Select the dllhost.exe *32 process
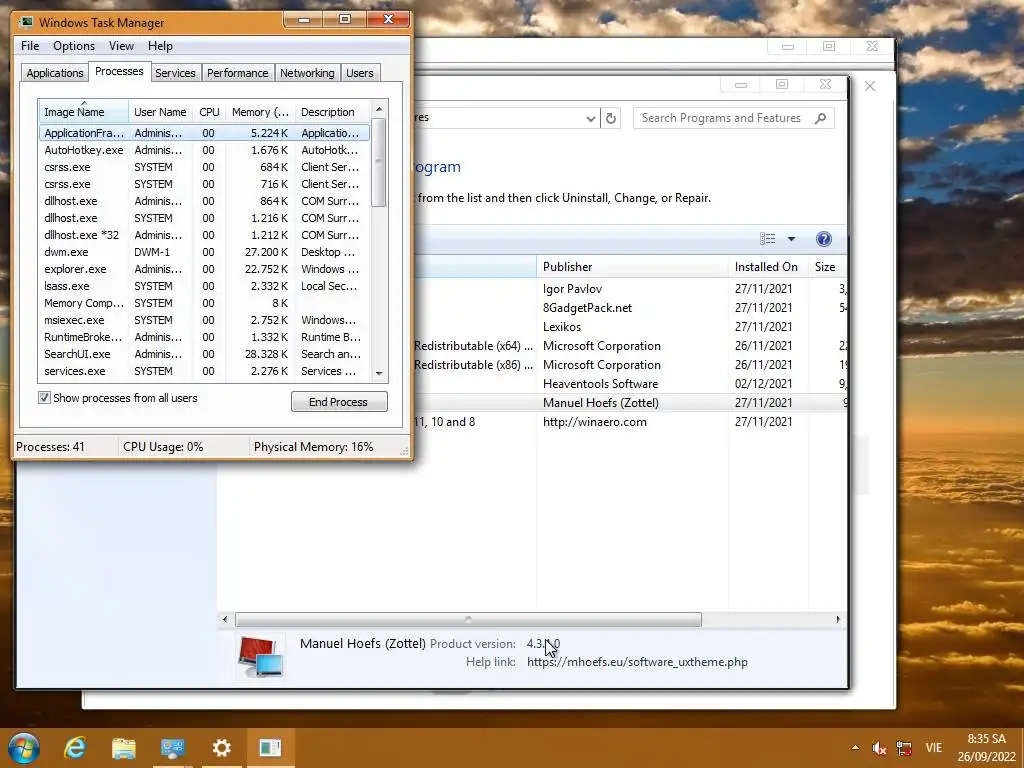1024x768 pixels. tap(204, 235)
